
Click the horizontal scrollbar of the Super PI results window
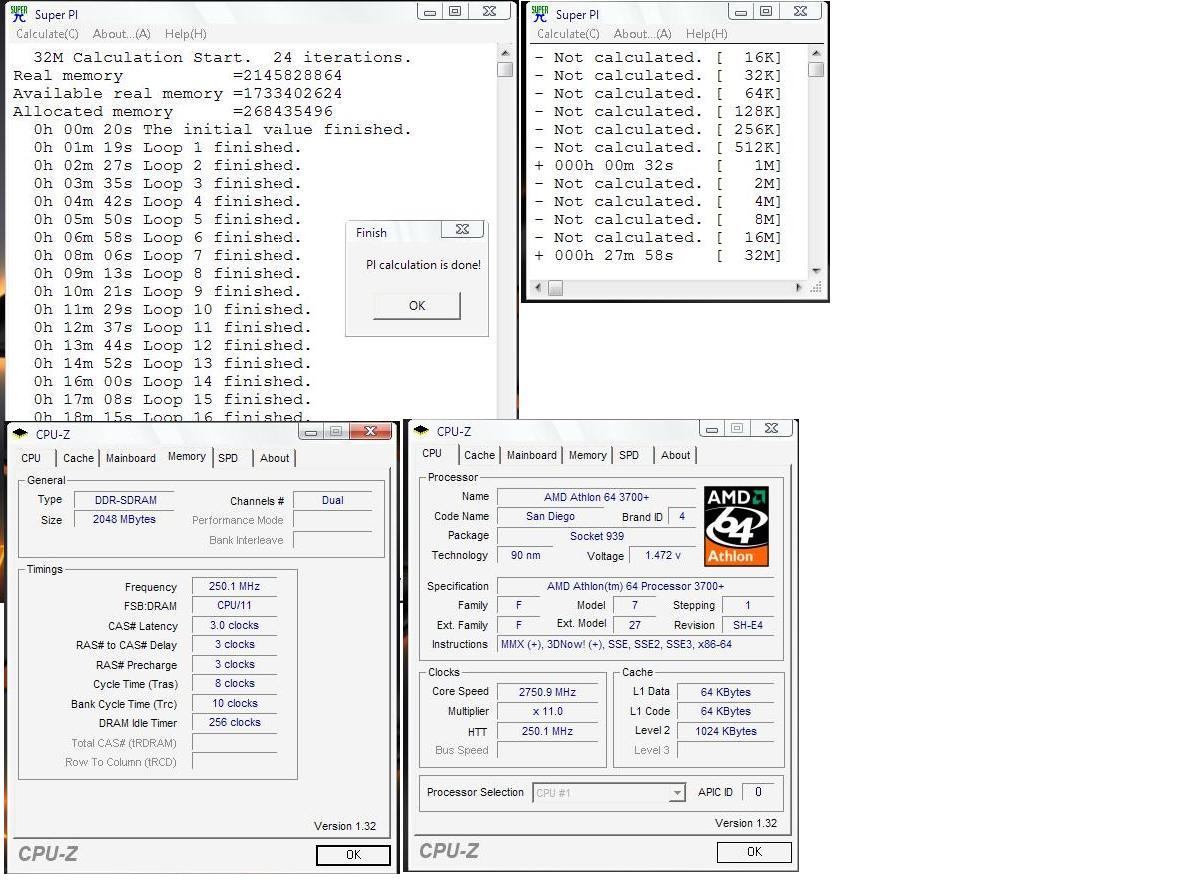point(669,288)
